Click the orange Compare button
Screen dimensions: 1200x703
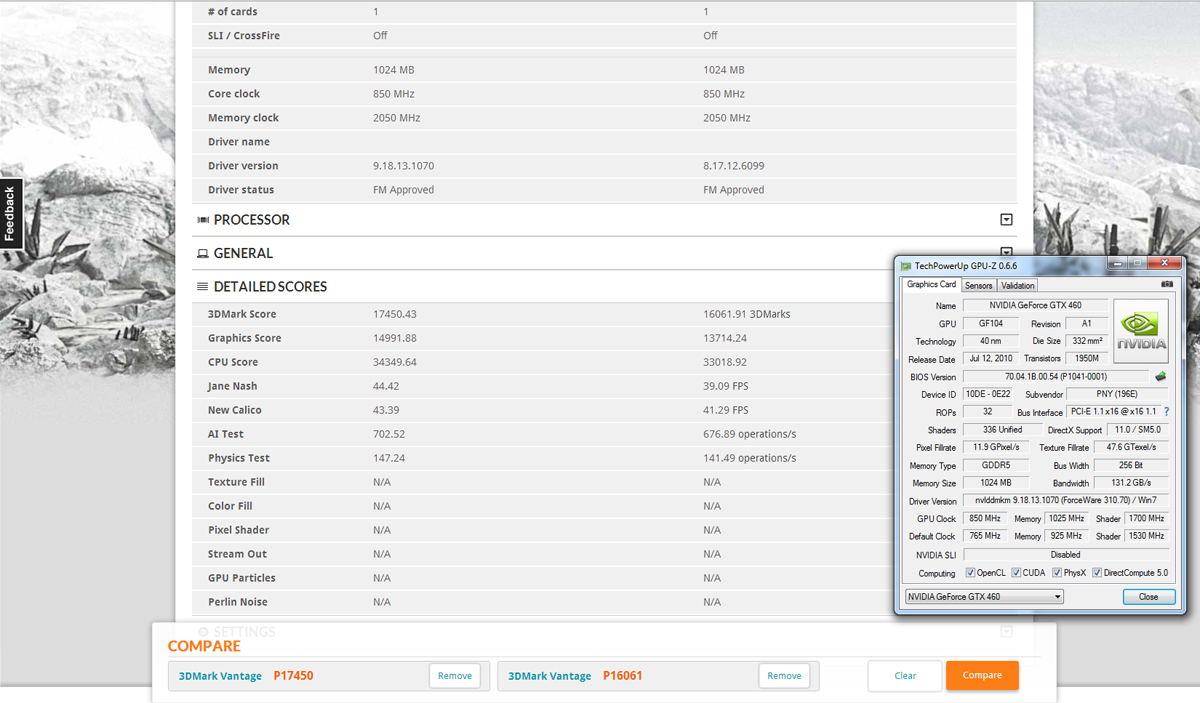(x=982, y=675)
